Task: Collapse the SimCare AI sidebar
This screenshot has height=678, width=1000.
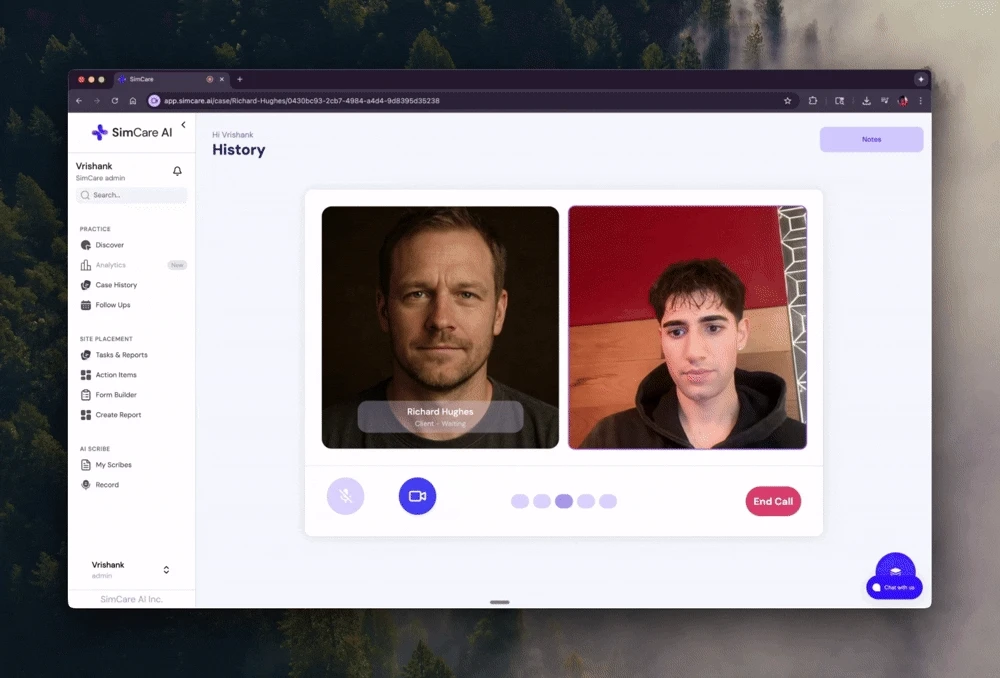Action: tap(183, 125)
